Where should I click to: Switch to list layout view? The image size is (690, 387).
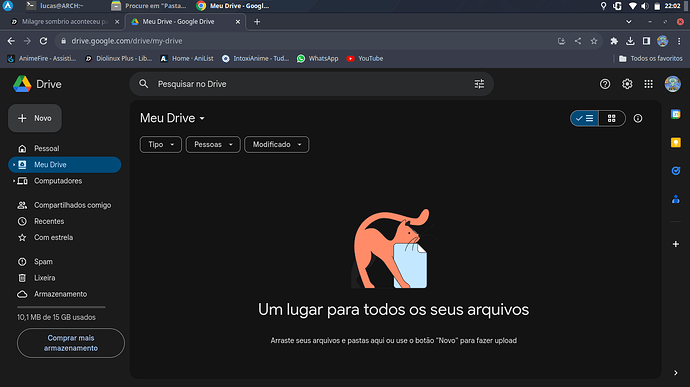[x=584, y=118]
